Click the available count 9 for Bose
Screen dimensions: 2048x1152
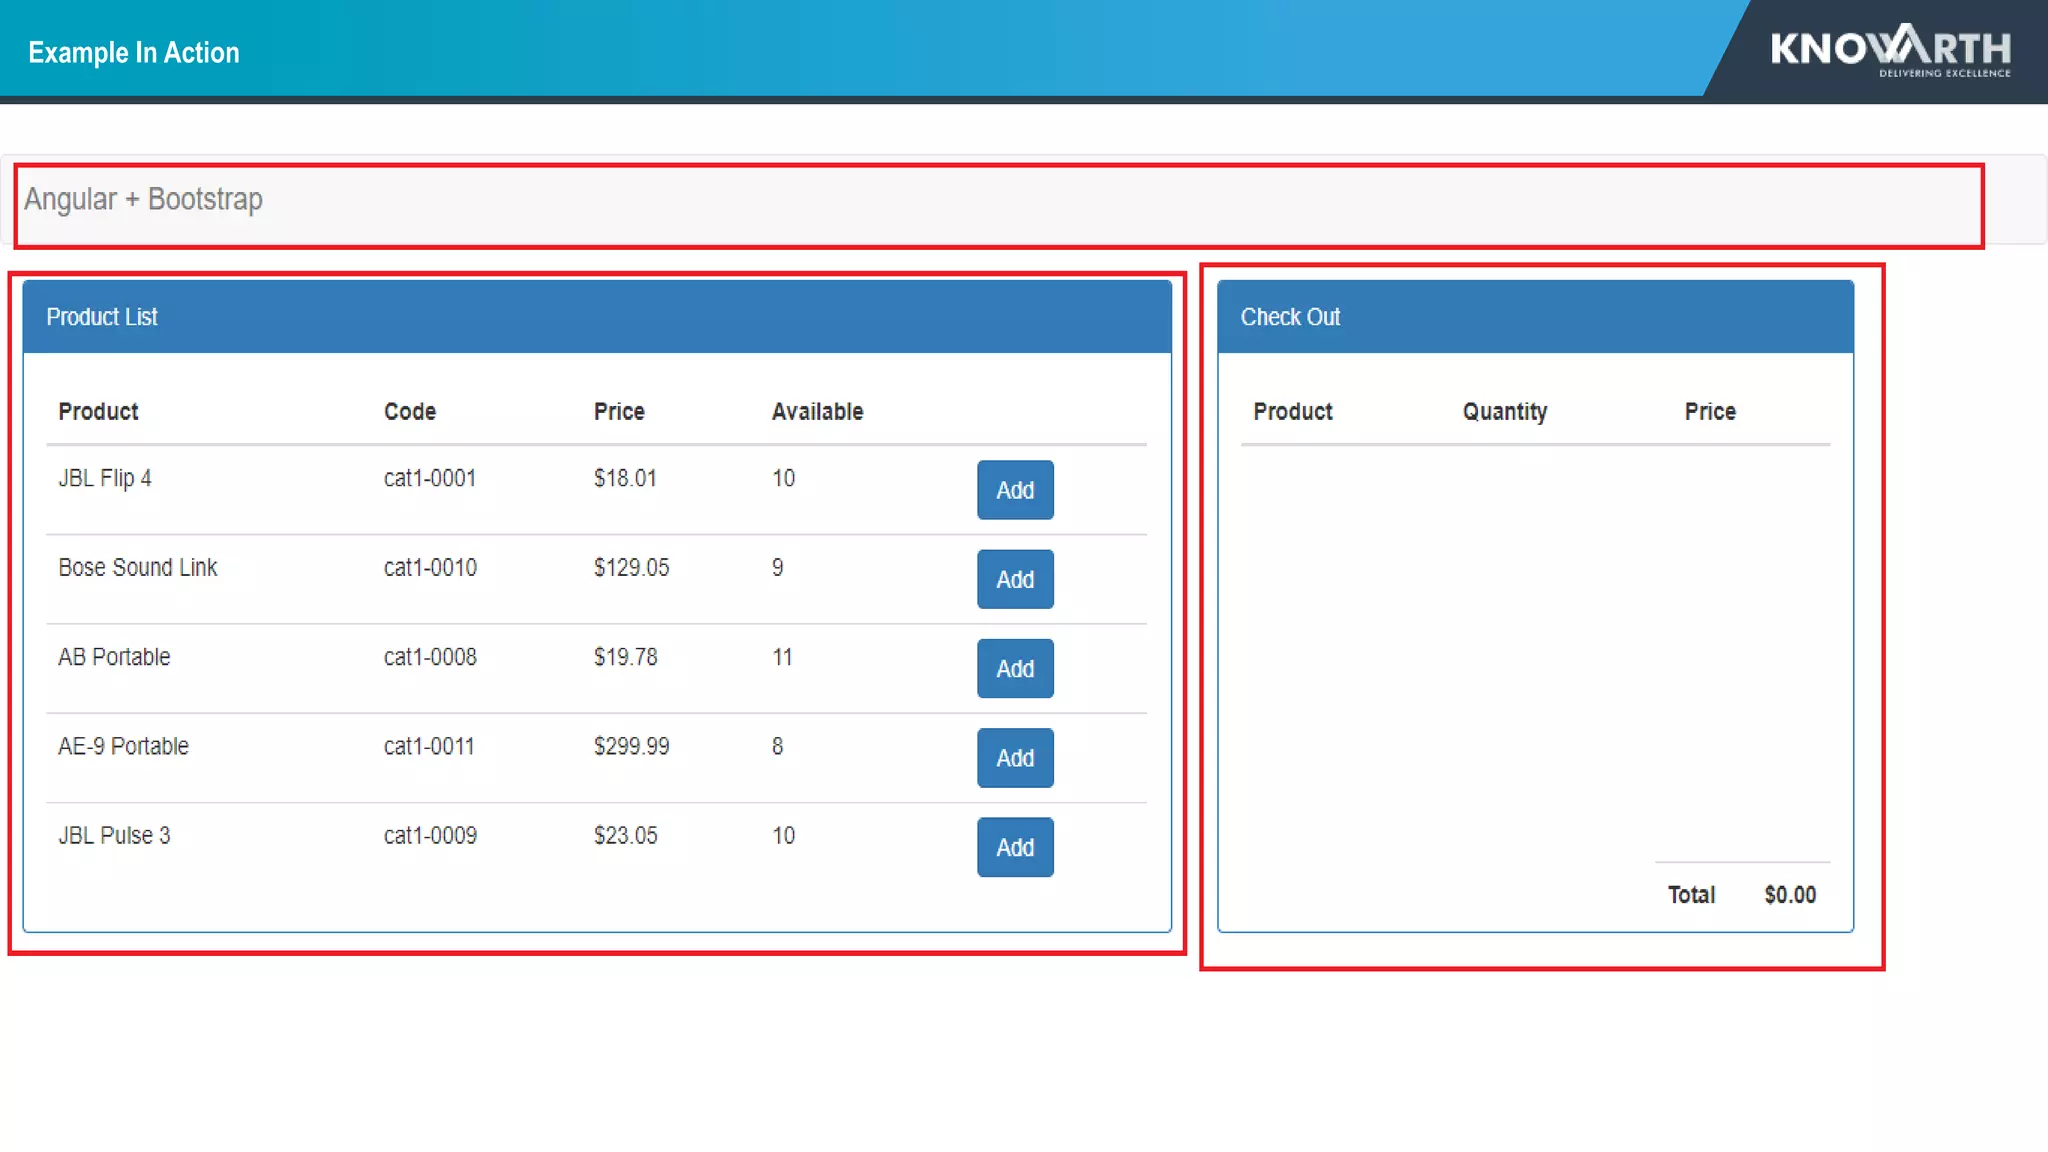pos(777,567)
